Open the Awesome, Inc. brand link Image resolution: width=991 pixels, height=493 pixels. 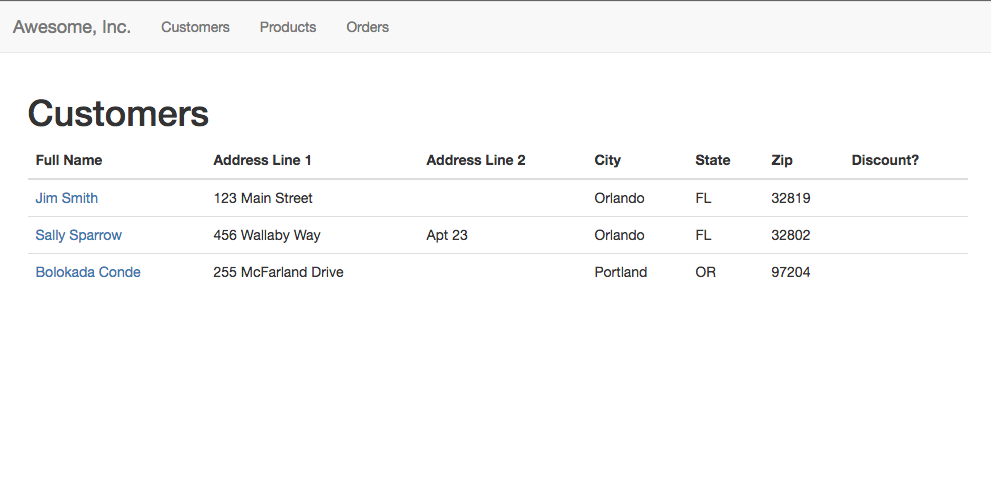click(x=71, y=27)
